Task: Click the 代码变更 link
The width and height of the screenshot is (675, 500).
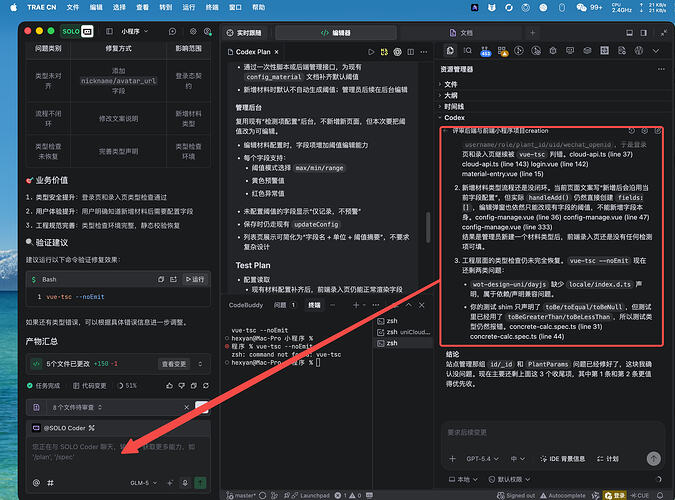Action: click(x=90, y=385)
